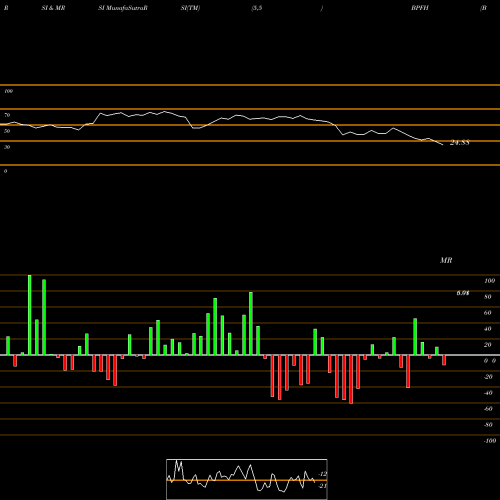Click the 'MR' panel title
Viewport: 500px width, 500px height.
tap(446, 260)
